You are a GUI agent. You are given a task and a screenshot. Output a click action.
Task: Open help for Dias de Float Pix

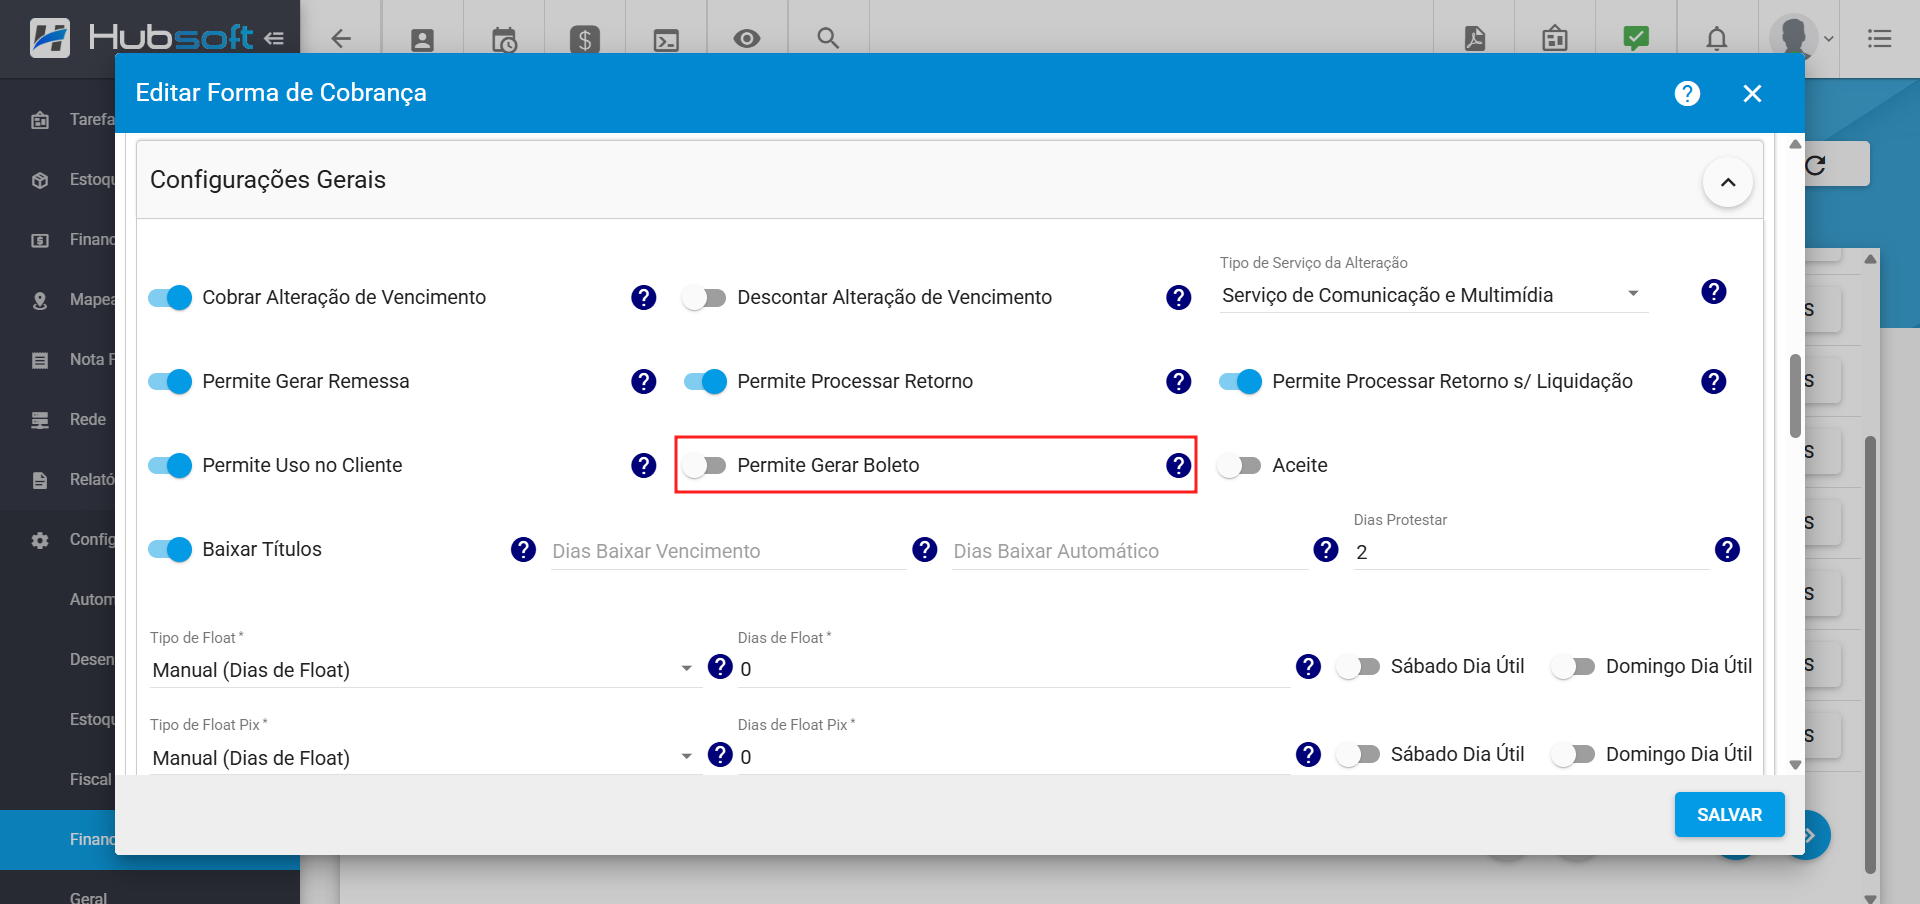point(1308,754)
